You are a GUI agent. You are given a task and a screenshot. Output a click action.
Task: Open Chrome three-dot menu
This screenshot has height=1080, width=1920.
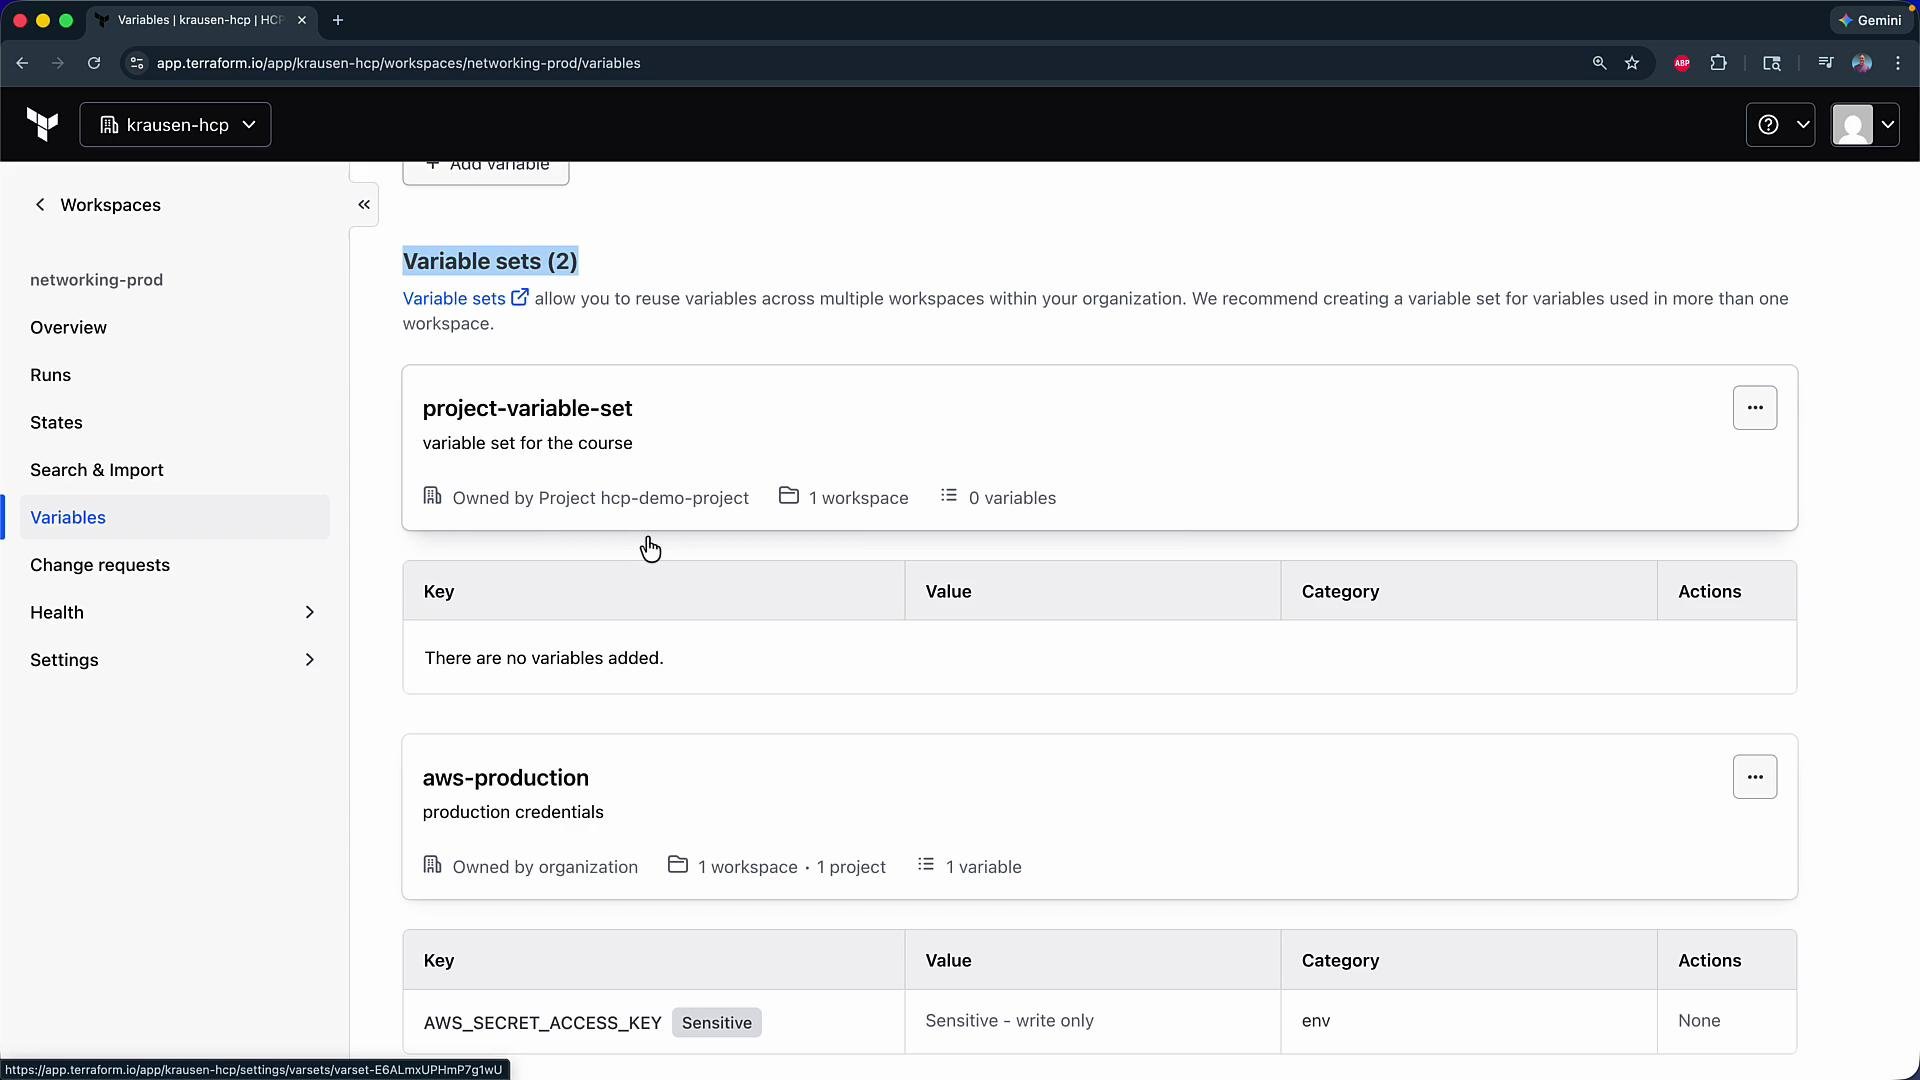(1898, 63)
